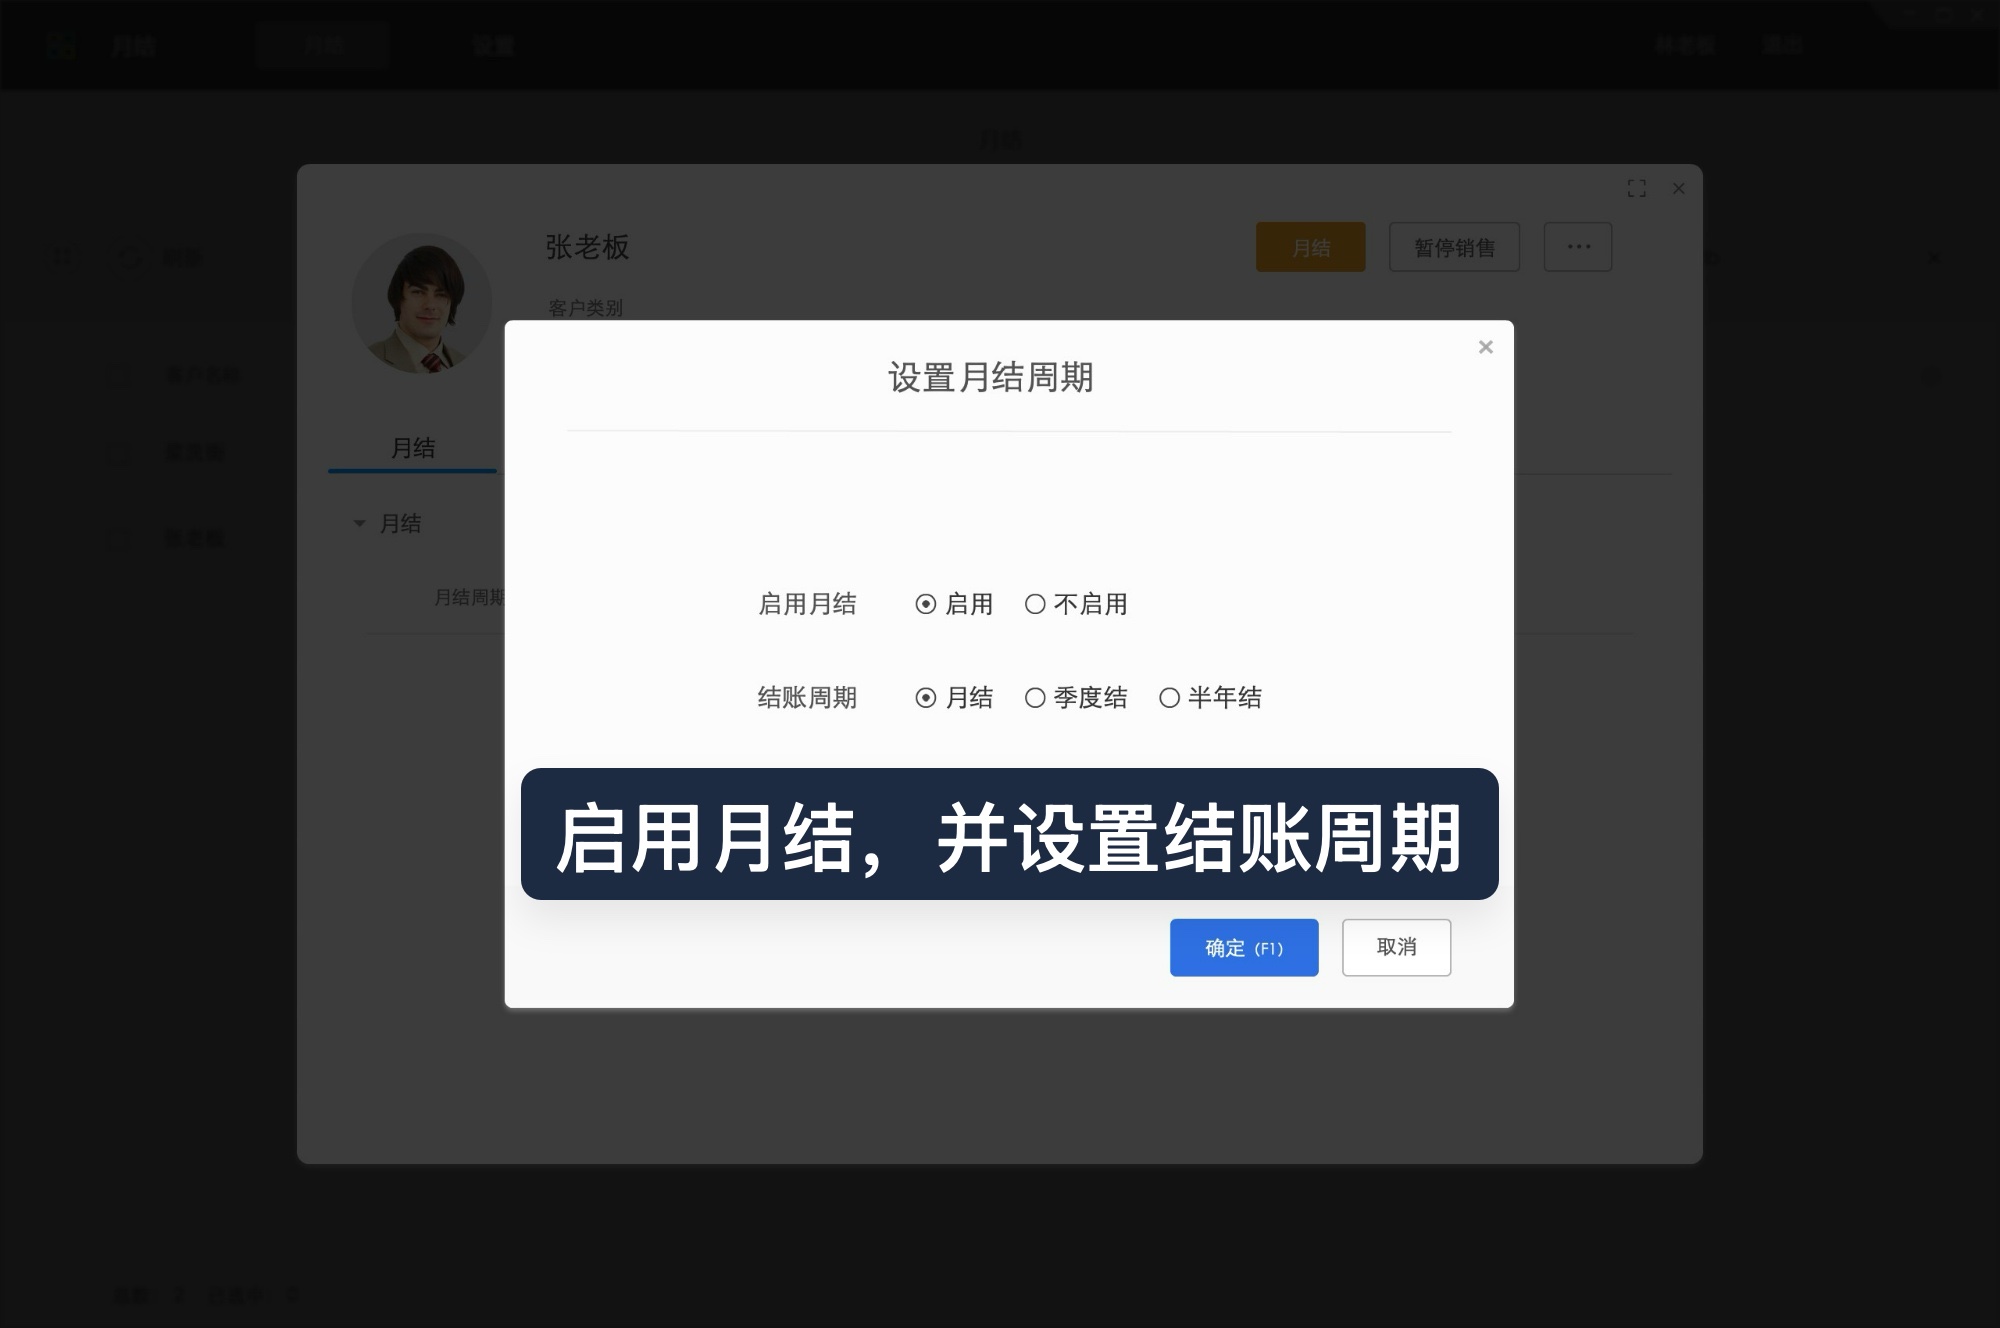Screen dimensions: 2000x1328
Task: Cancel the dialog with 取消 button
Action: pyautogui.click(x=1396, y=947)
